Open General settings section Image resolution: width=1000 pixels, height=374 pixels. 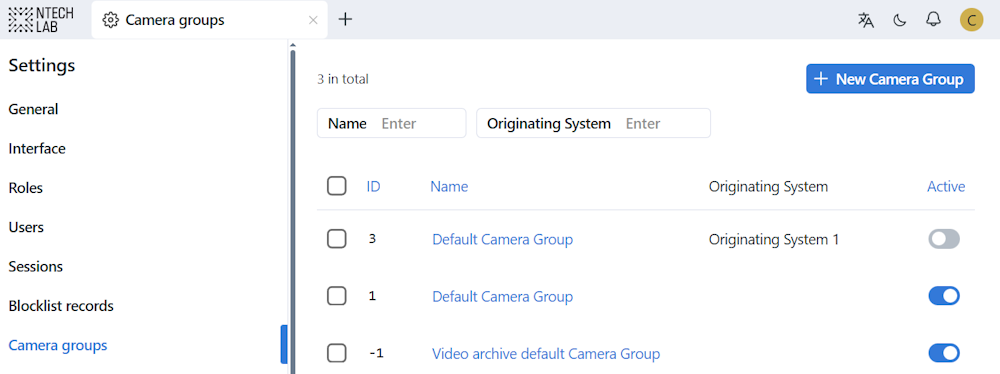coord(33,109)
